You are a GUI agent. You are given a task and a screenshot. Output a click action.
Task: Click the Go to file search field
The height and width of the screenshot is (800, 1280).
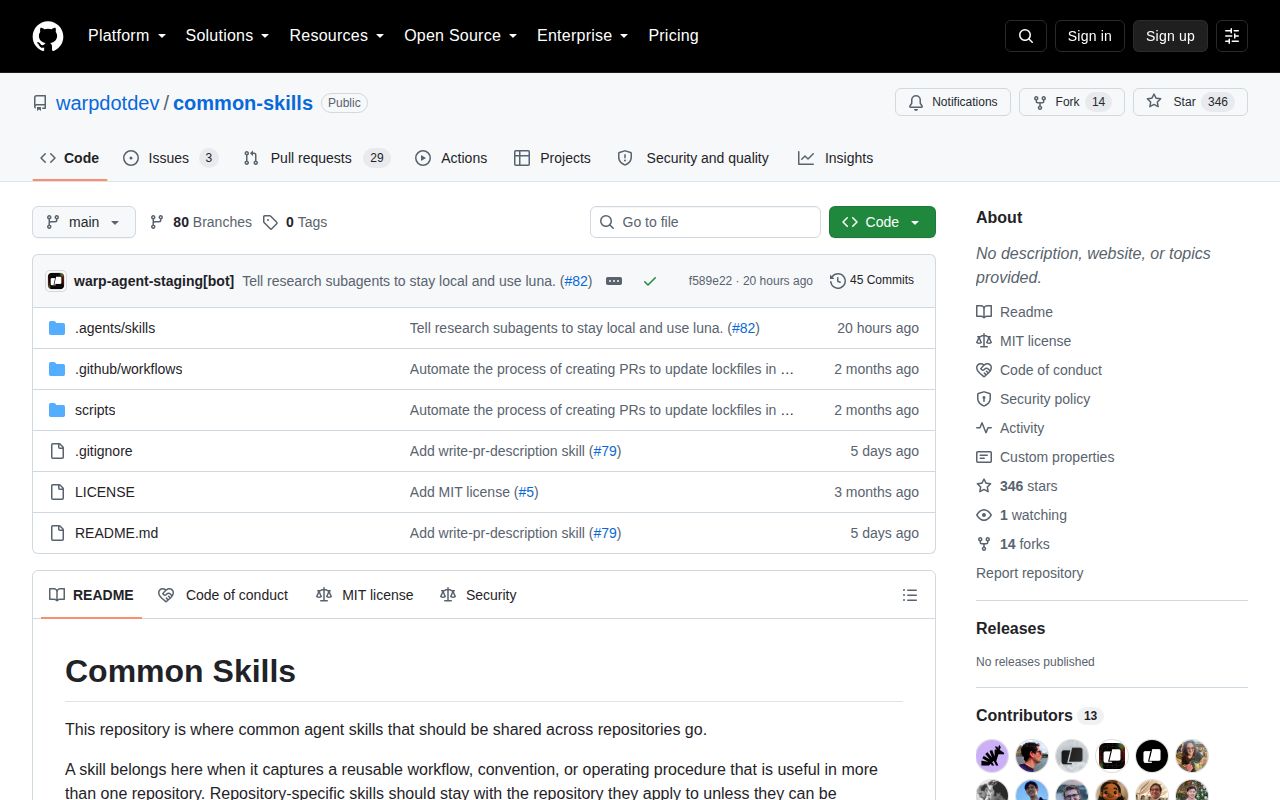(x=705, y=222)
